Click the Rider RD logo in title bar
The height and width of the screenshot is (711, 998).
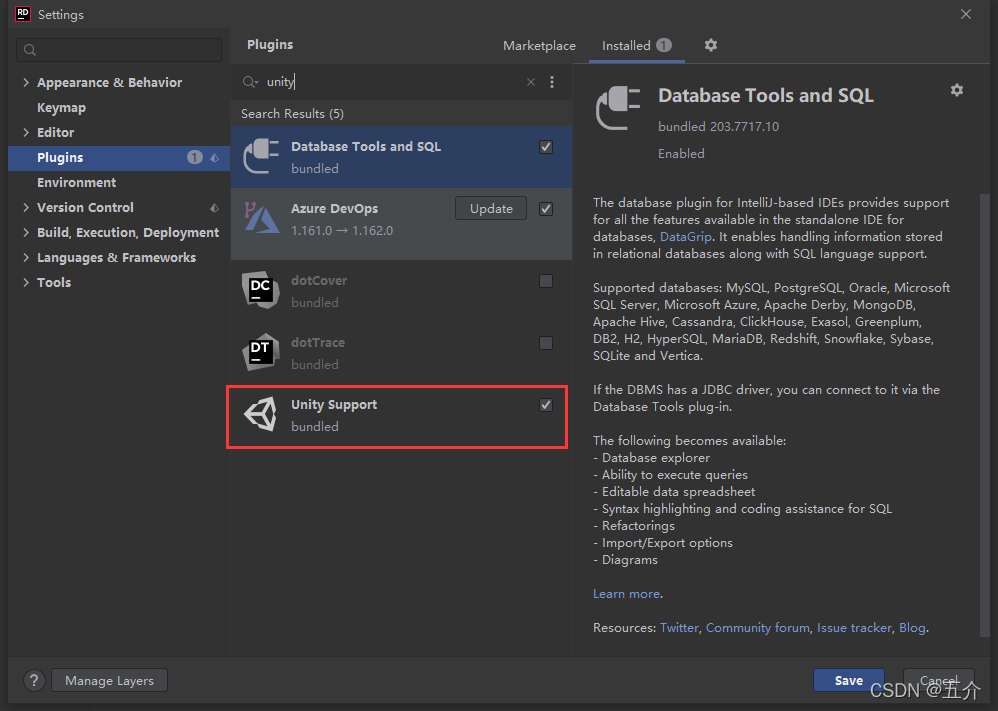coord(23,14)
